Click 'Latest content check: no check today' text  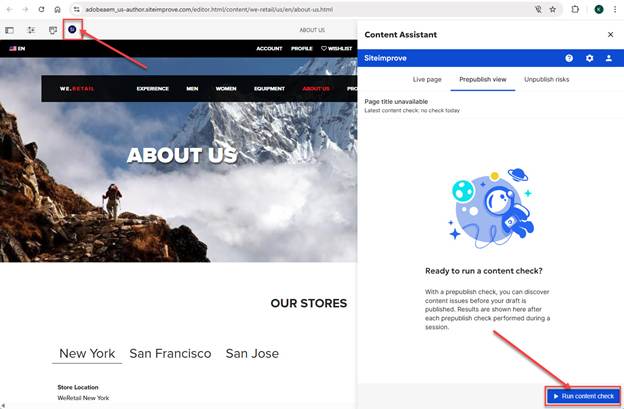(412, 110)
